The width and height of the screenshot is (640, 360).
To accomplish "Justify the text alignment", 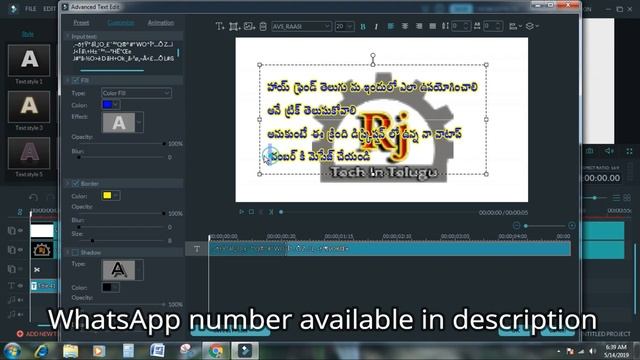I will point(433,26).
